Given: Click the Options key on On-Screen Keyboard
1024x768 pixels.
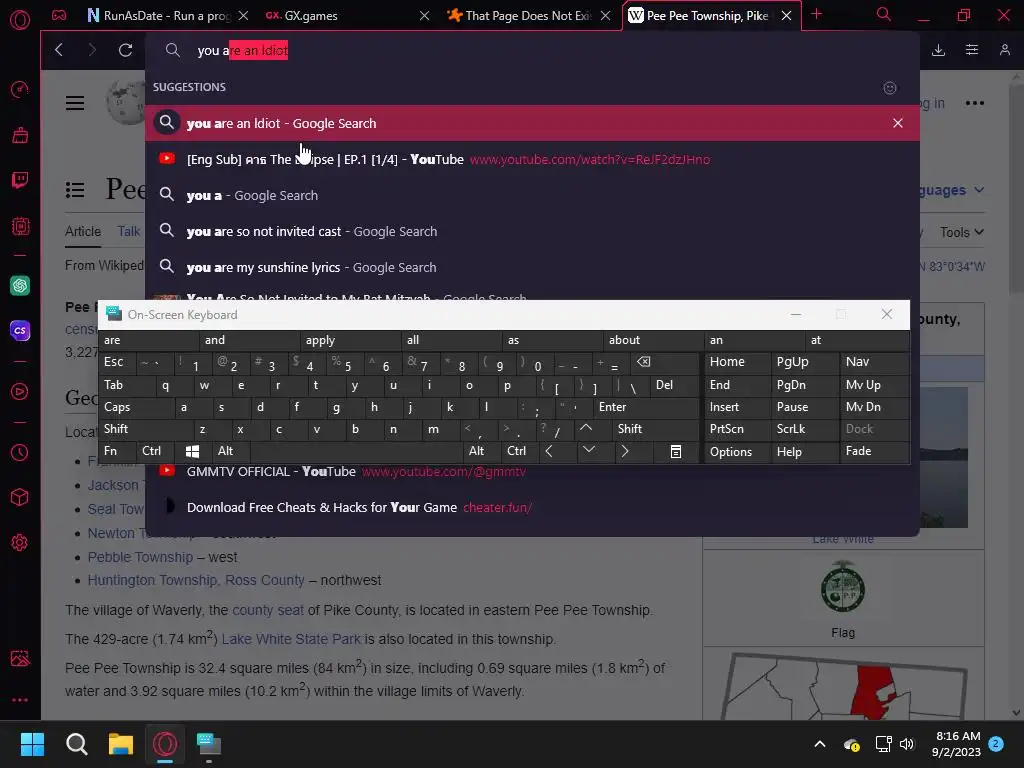Looking at the screenshot, I should [737, 451].
